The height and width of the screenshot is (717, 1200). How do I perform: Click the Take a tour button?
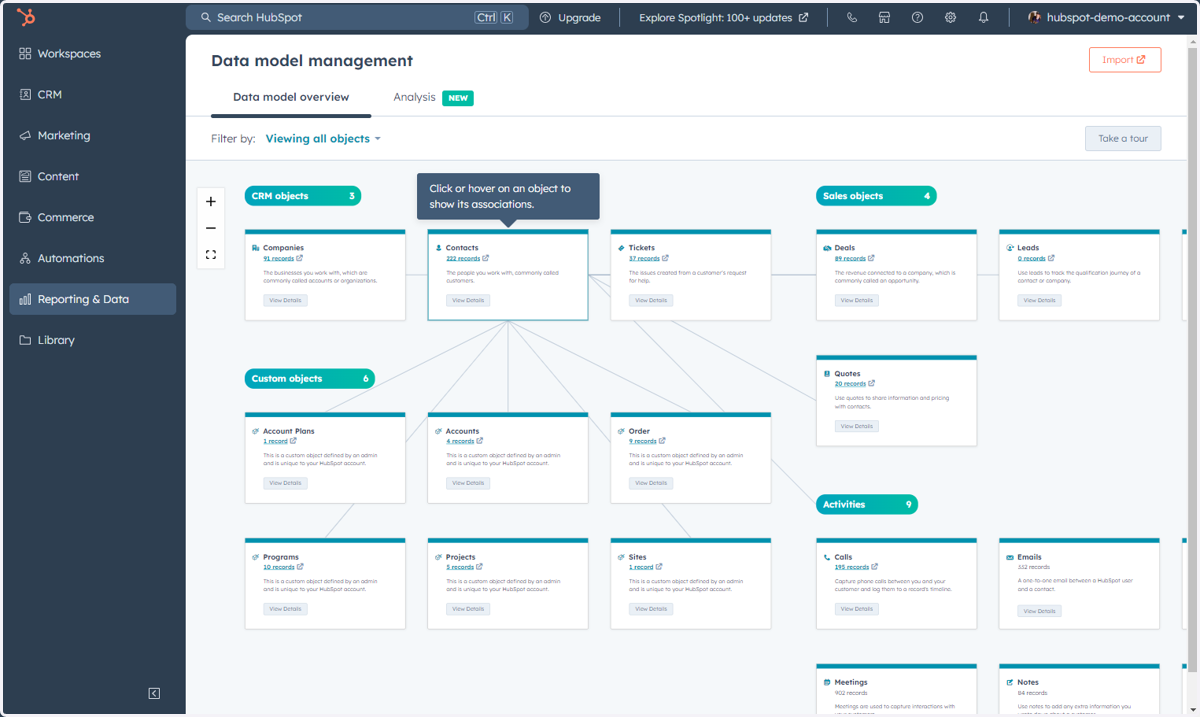pos(1123,138)
